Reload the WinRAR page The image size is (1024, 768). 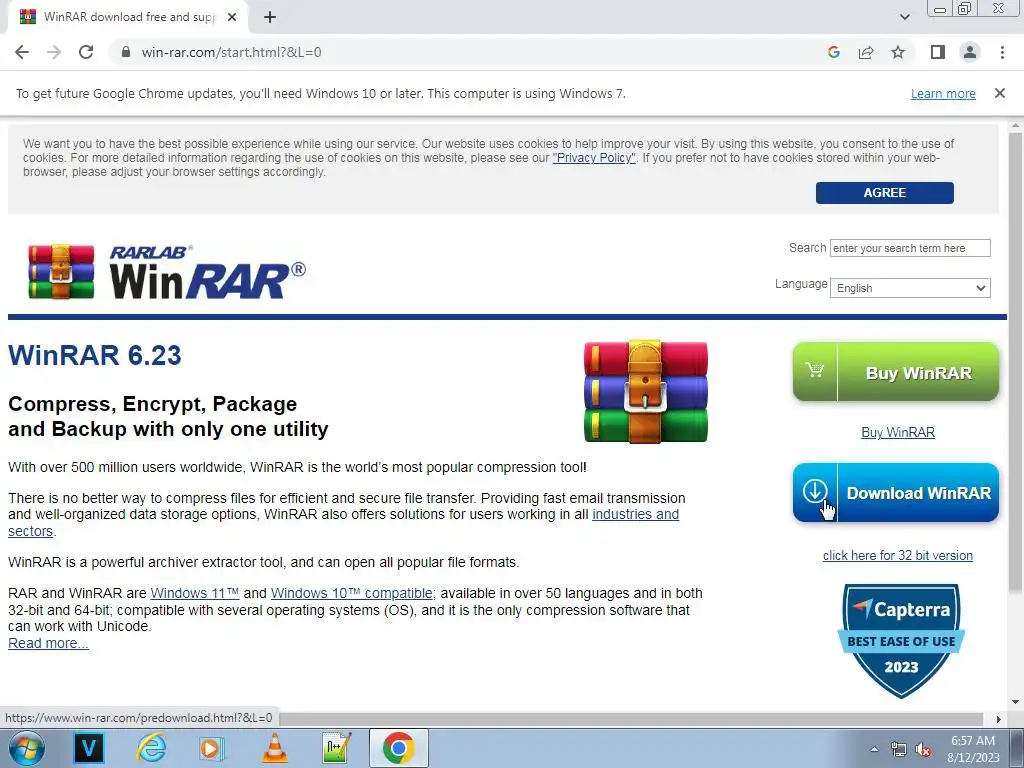86,52
